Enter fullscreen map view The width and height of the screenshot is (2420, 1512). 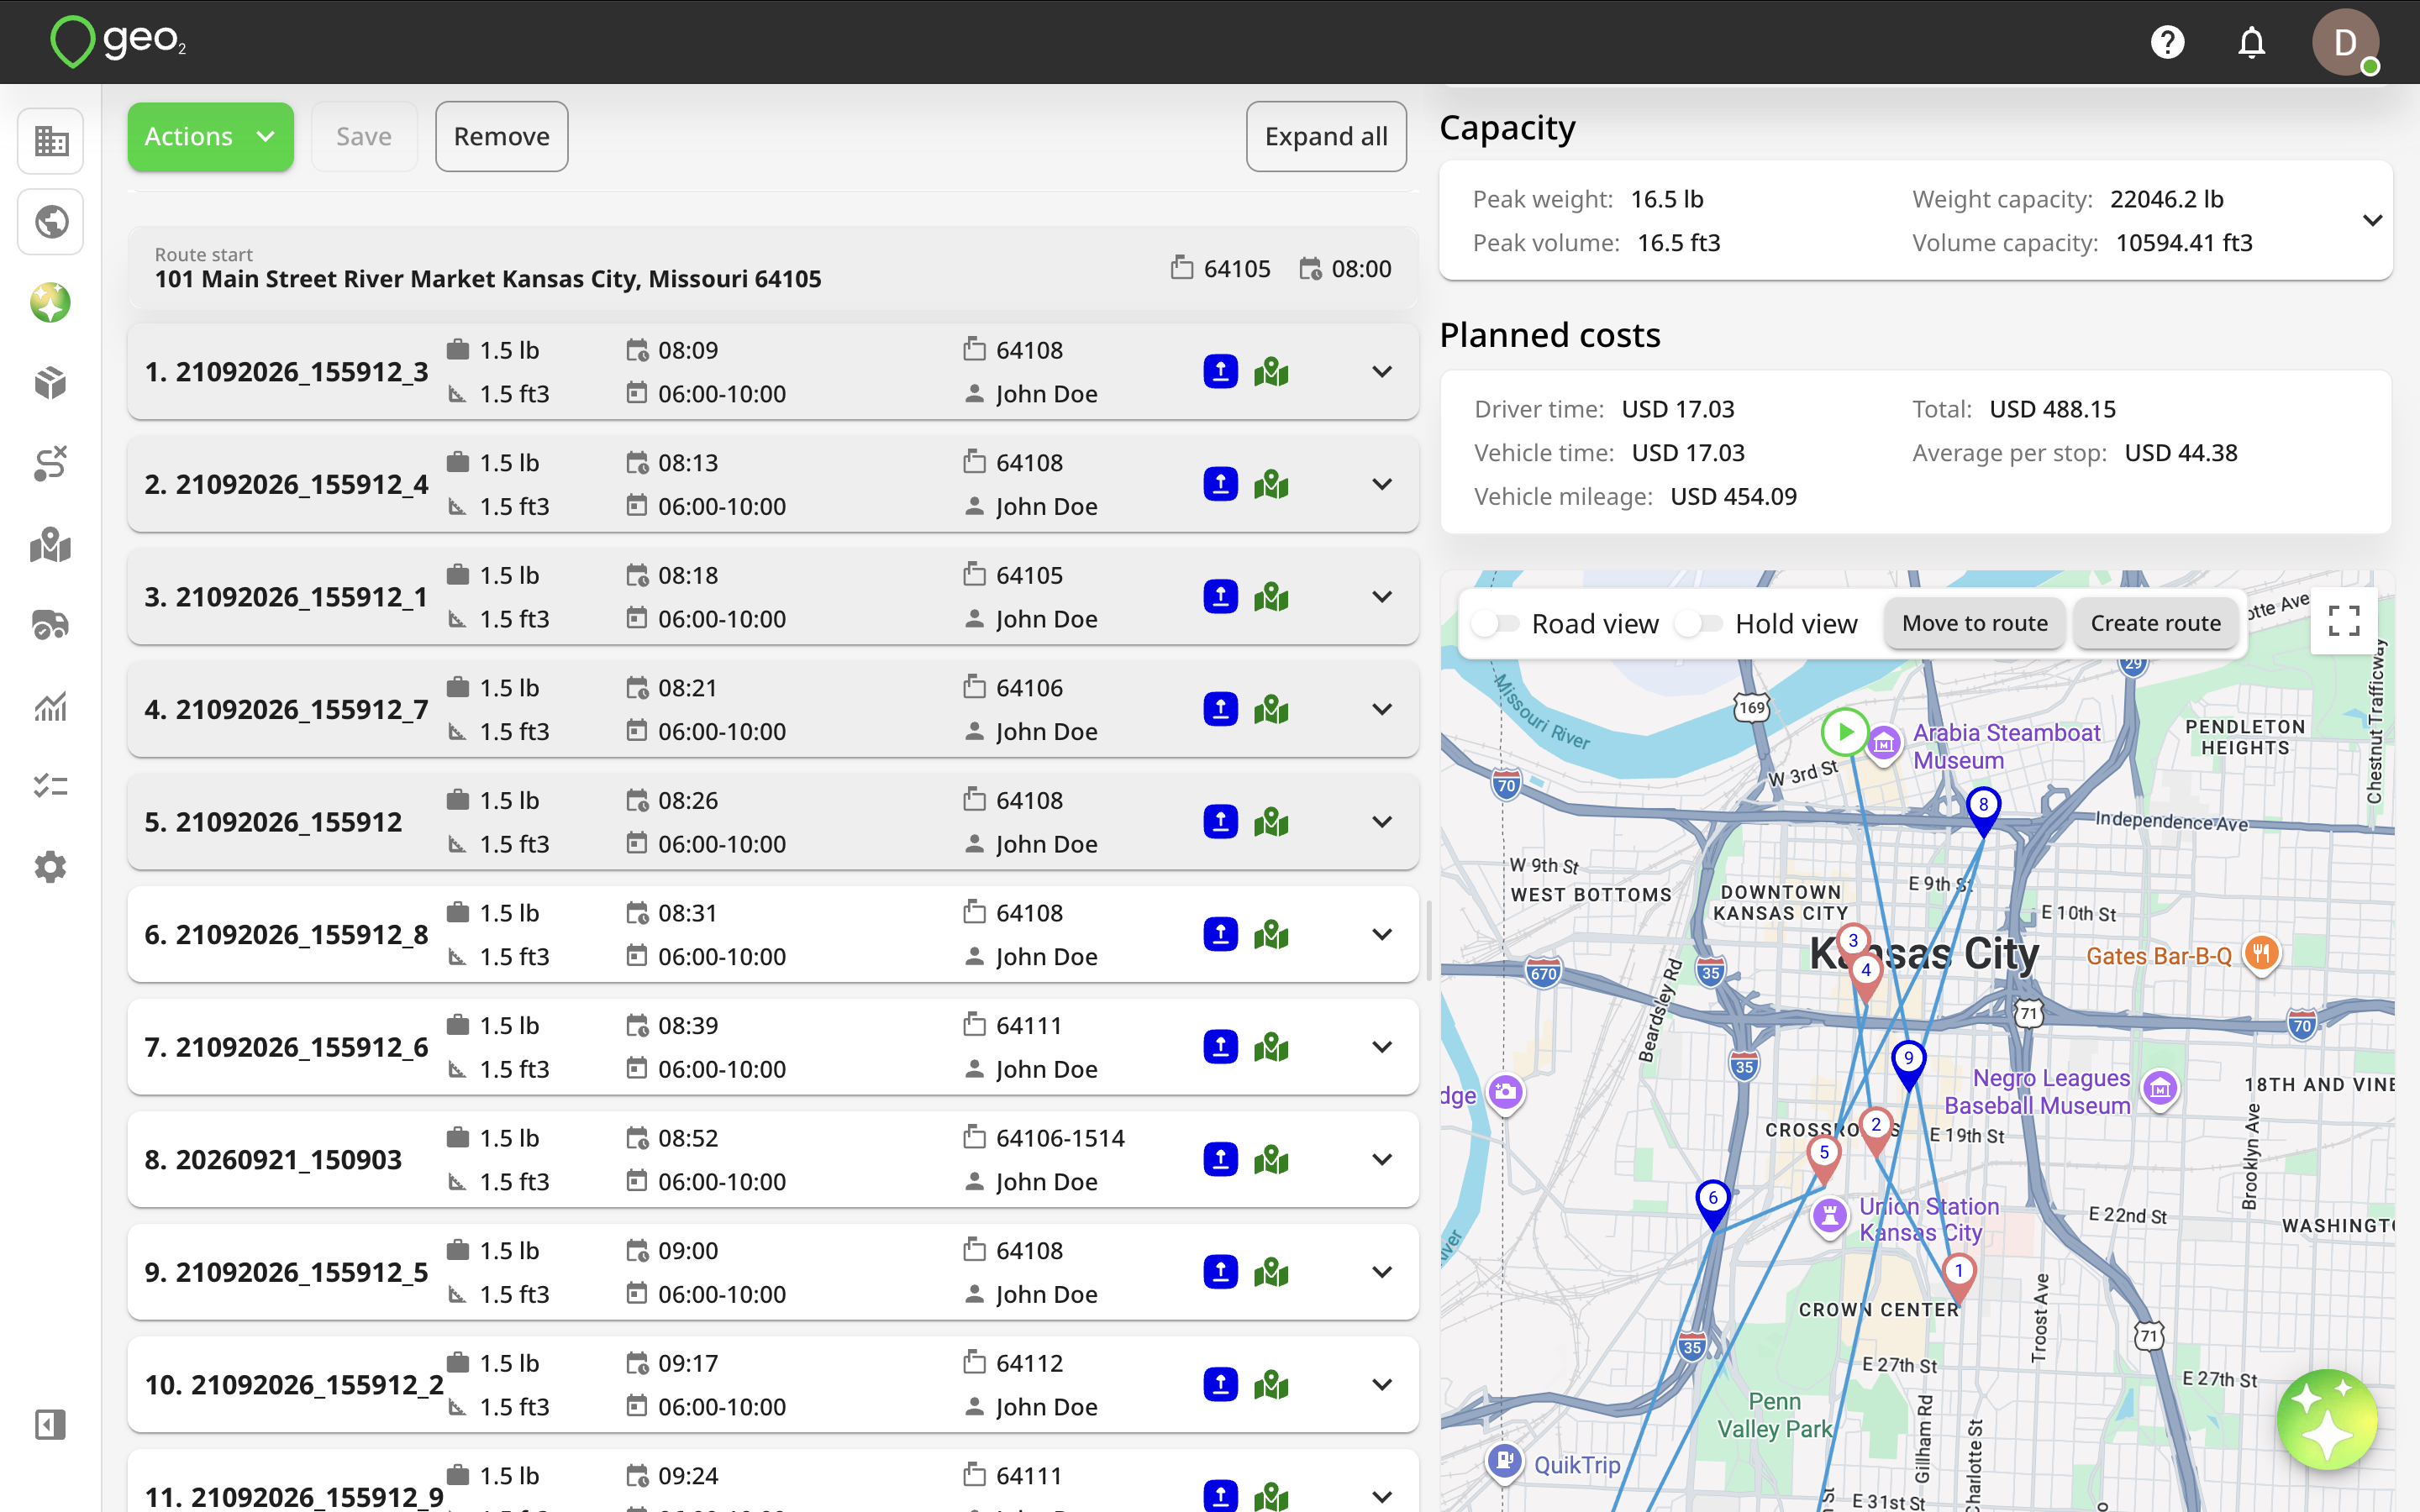point(2344,621)
